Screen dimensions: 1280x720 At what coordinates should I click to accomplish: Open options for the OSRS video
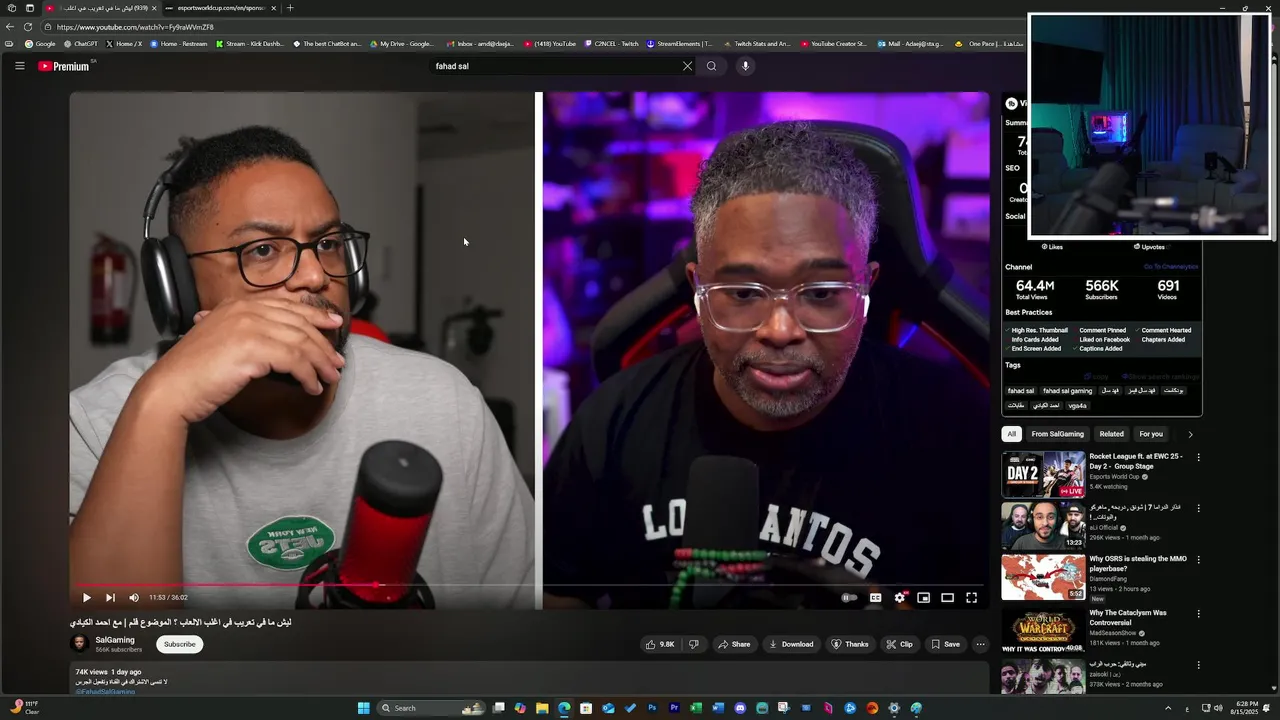pos(1198,560)
